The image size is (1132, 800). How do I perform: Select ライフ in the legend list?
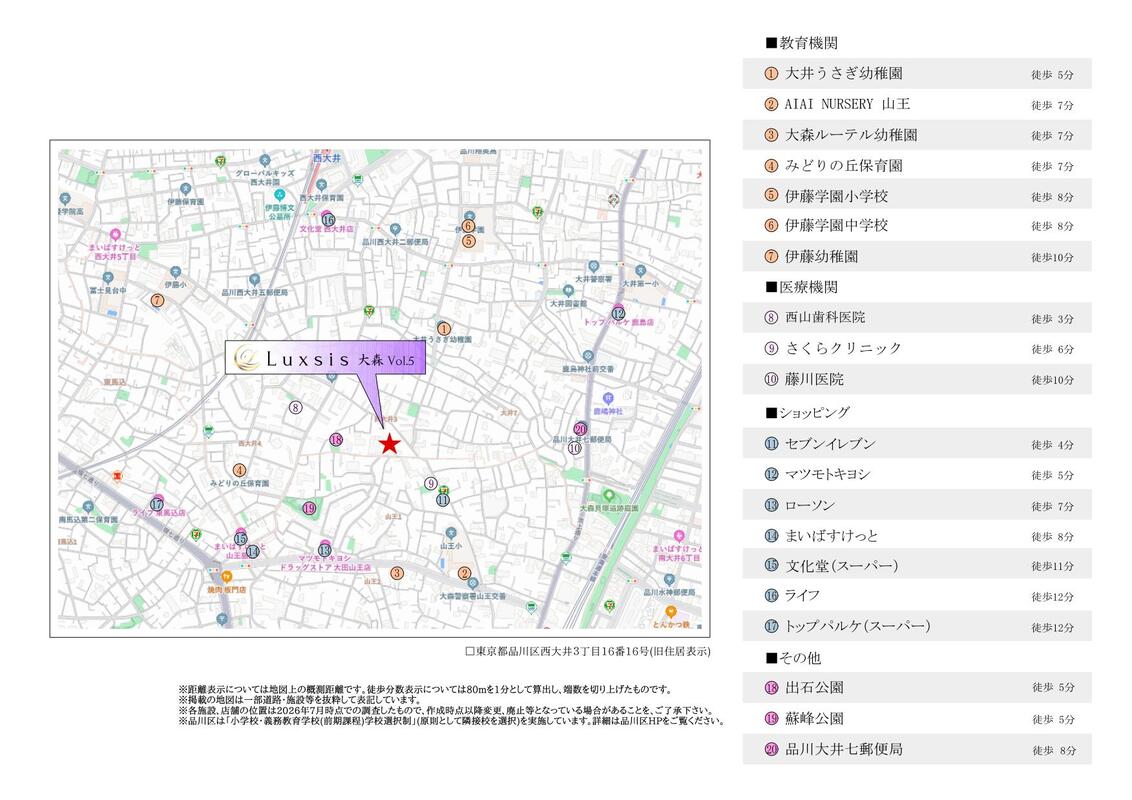click(917, 596)
